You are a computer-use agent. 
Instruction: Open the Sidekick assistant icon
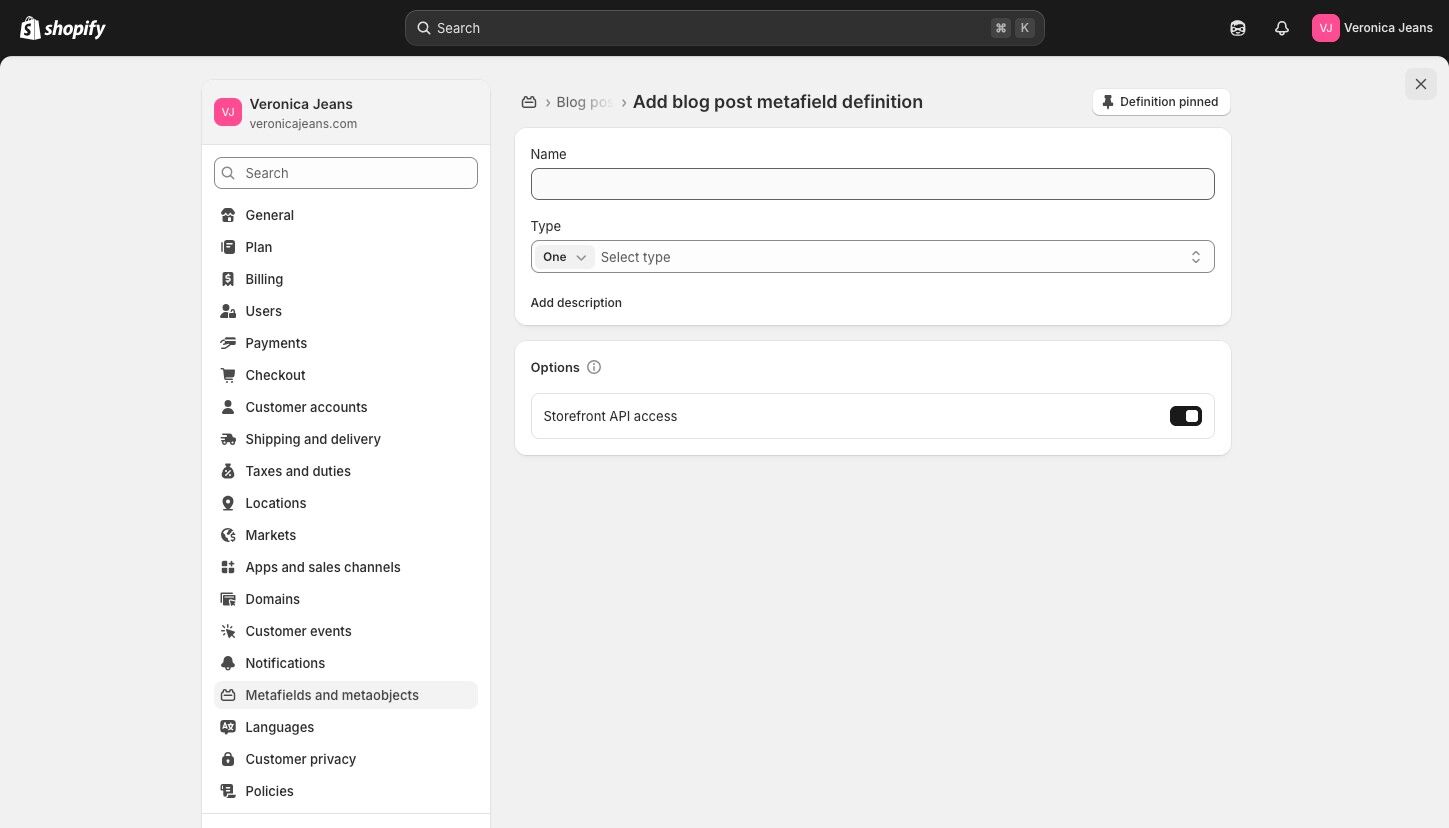1238,28
